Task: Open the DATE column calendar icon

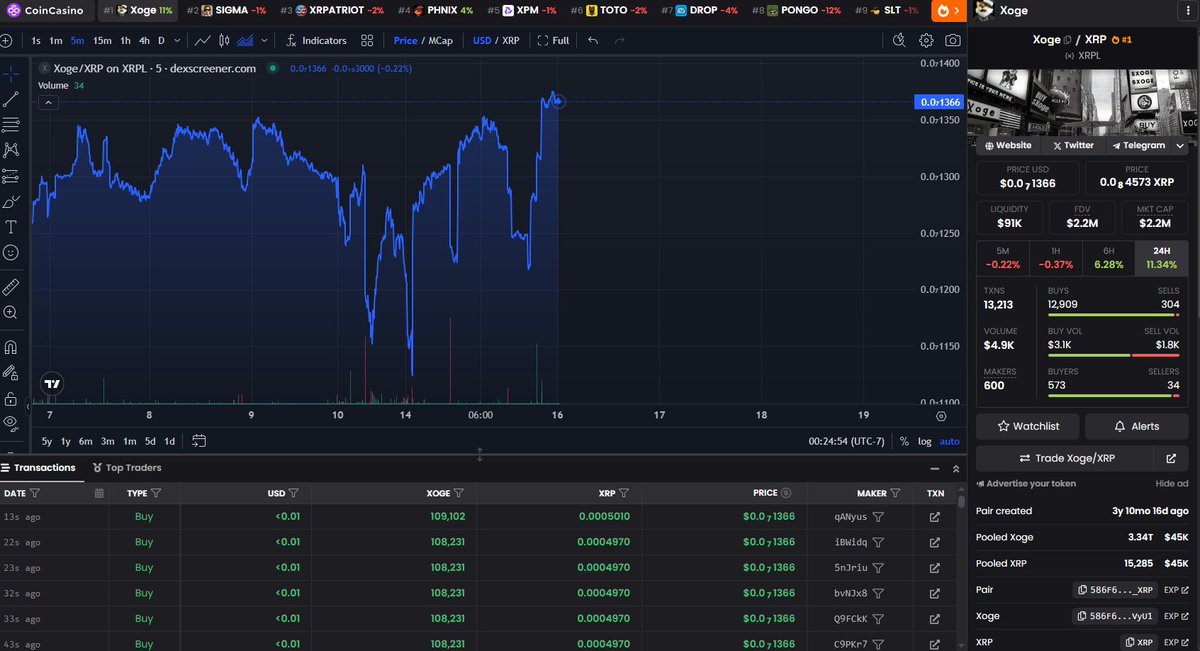Action: [x=99, y=493]
